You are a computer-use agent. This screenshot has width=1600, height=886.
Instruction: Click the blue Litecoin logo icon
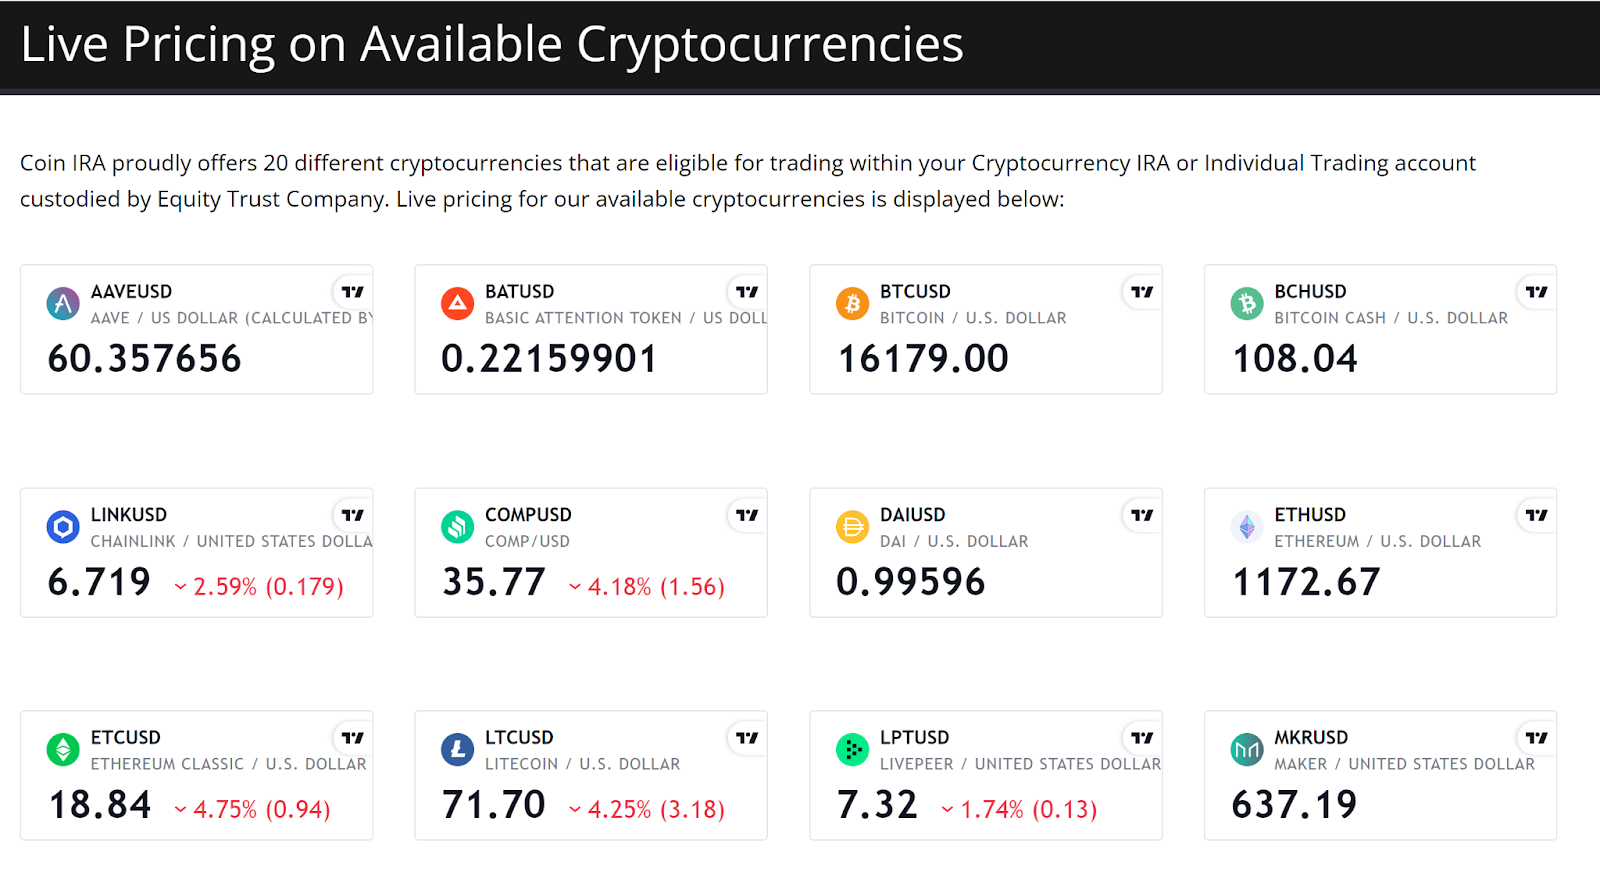(x=457, y=749)
